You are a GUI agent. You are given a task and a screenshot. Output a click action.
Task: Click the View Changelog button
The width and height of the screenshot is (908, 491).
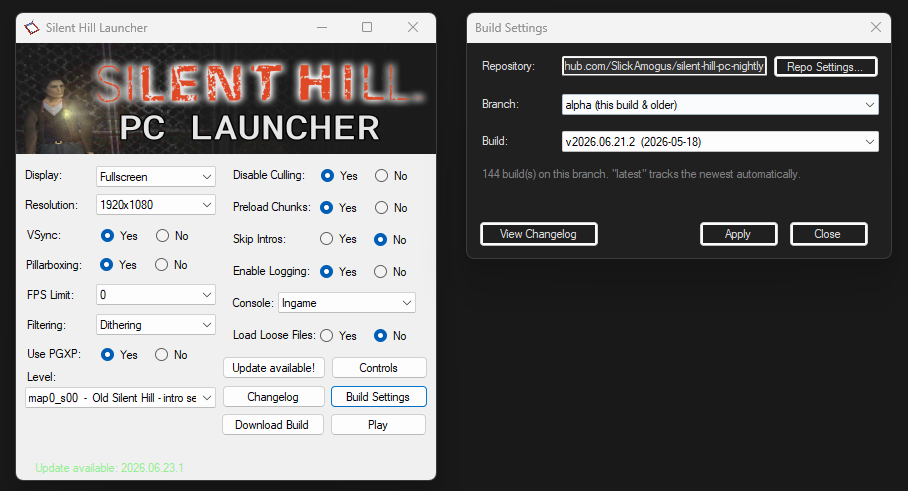tap(539, 234)
